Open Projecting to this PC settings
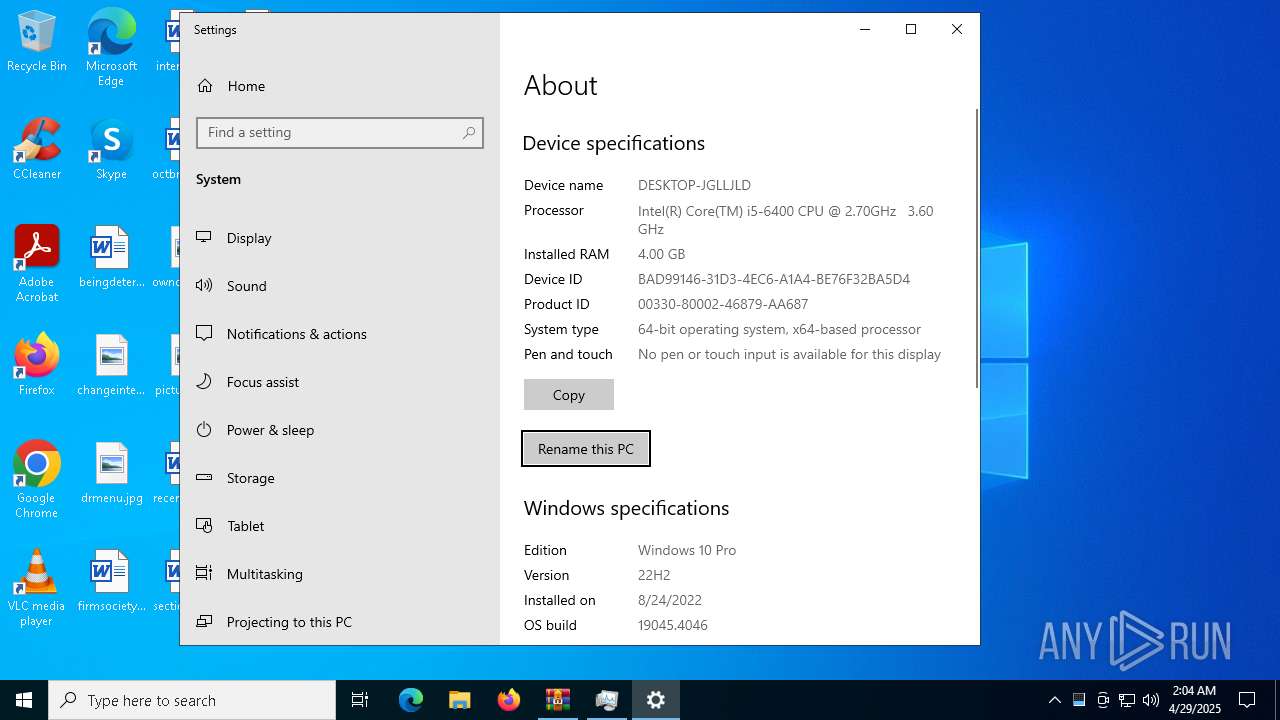Screen dimensions: 1280x720 coord(340,622)
